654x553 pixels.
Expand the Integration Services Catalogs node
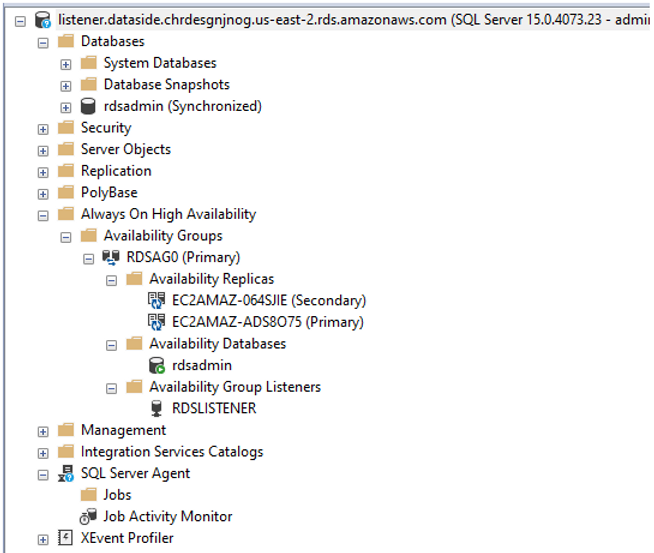(x=43, y=454)
